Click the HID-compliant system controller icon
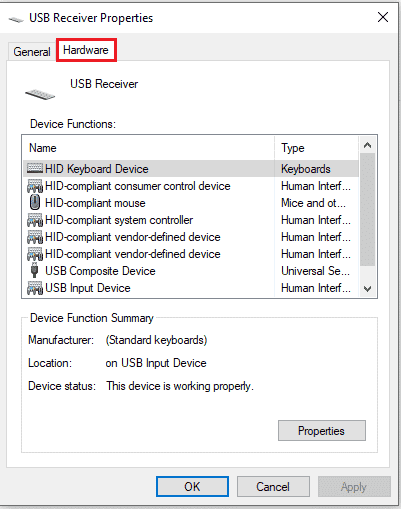The height and width of the screenshot is (509, 401). tap(35, 220)
